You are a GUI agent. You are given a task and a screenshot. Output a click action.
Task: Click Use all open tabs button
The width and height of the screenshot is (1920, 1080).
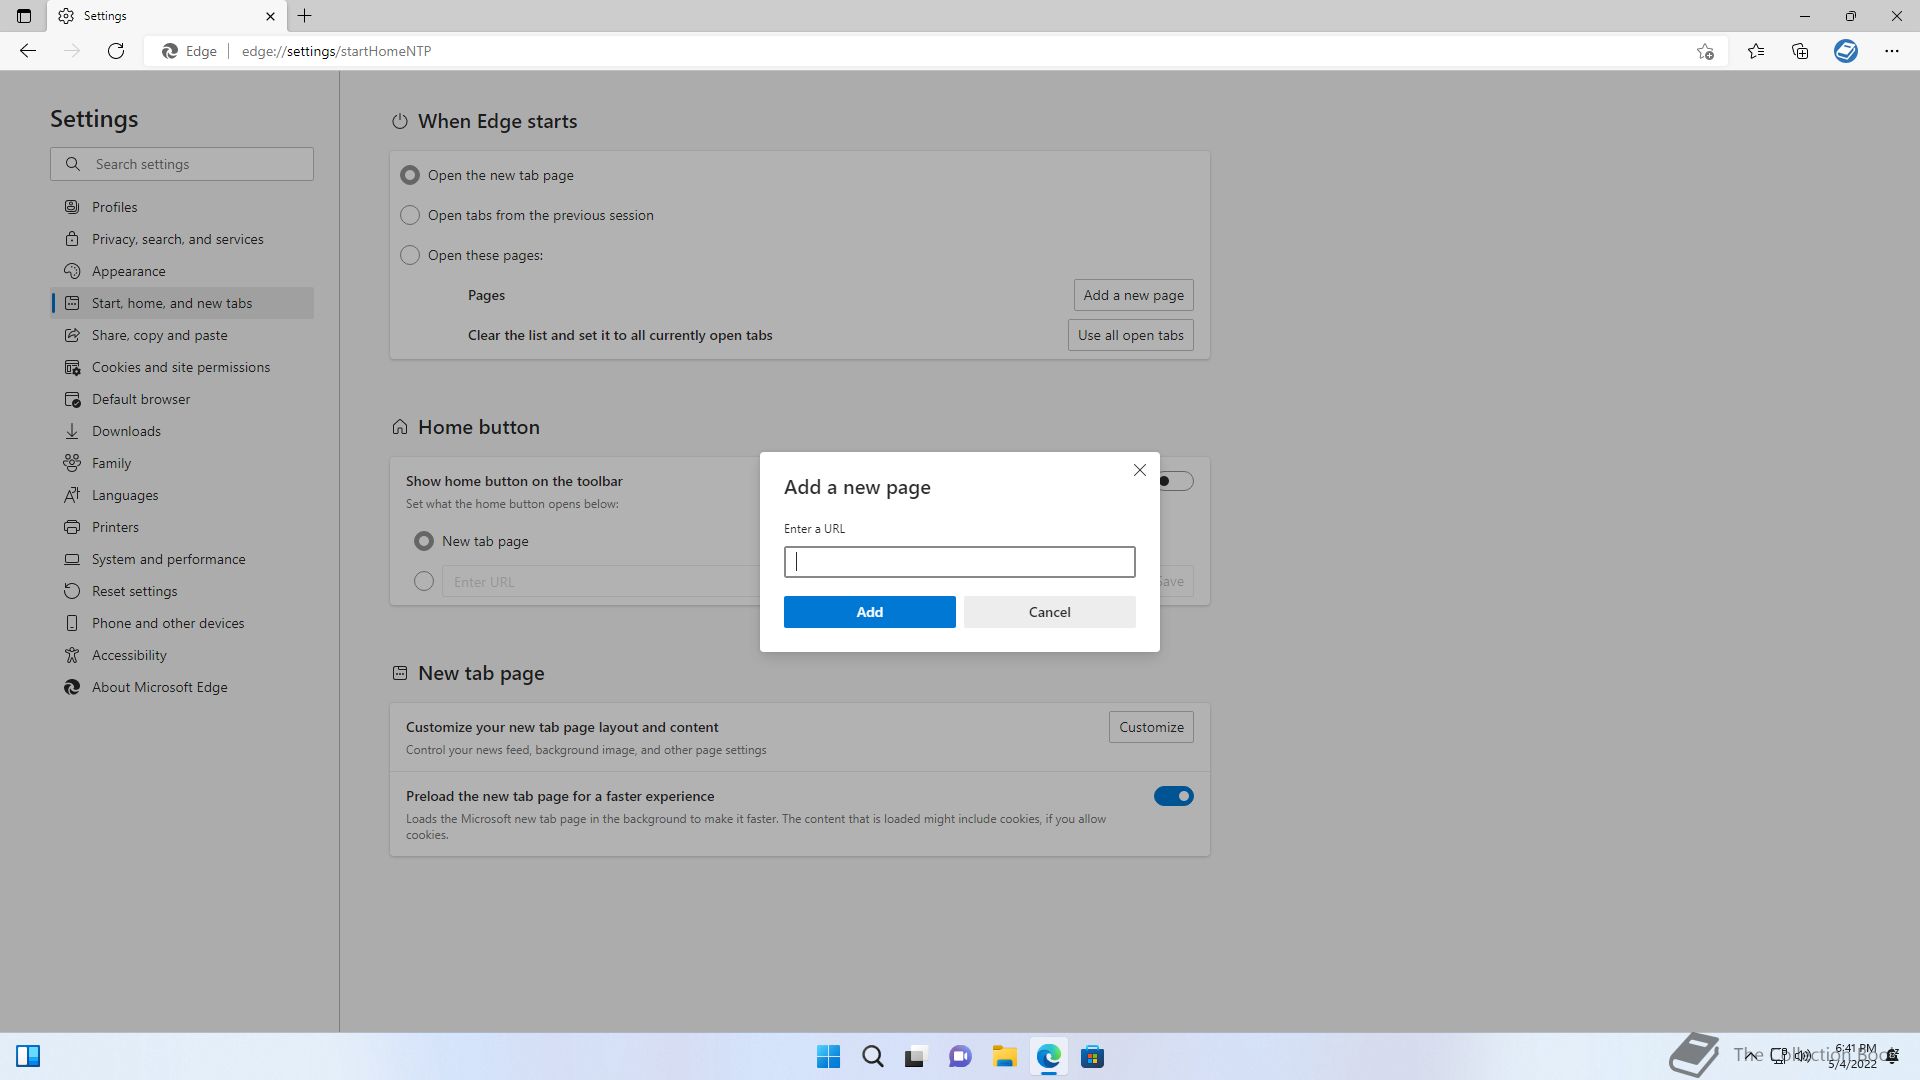(1131, 335)
